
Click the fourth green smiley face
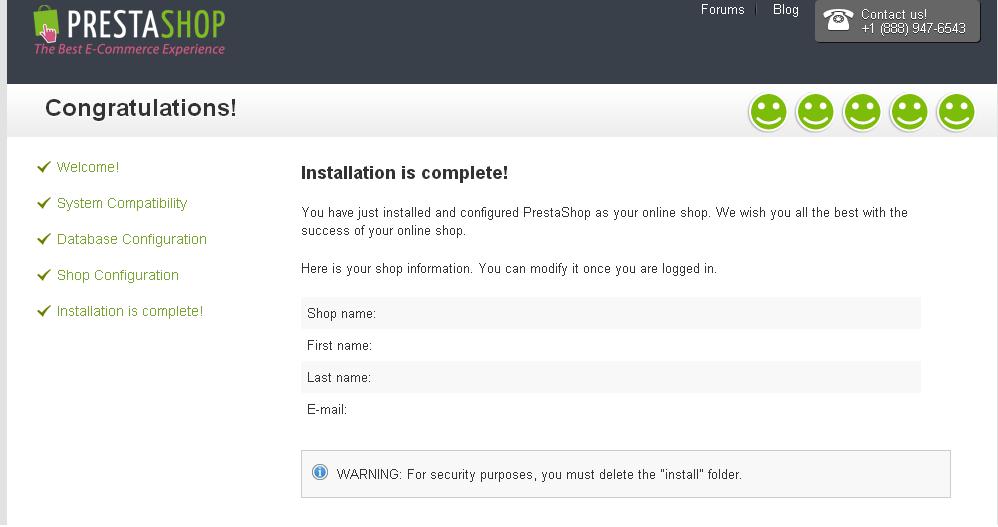click(x=909, y=112)
